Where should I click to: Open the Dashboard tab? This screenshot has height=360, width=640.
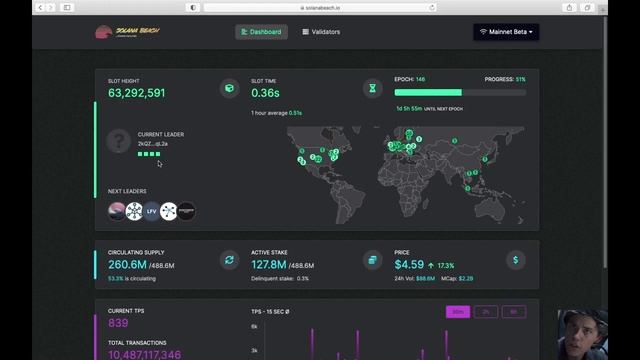261,32
